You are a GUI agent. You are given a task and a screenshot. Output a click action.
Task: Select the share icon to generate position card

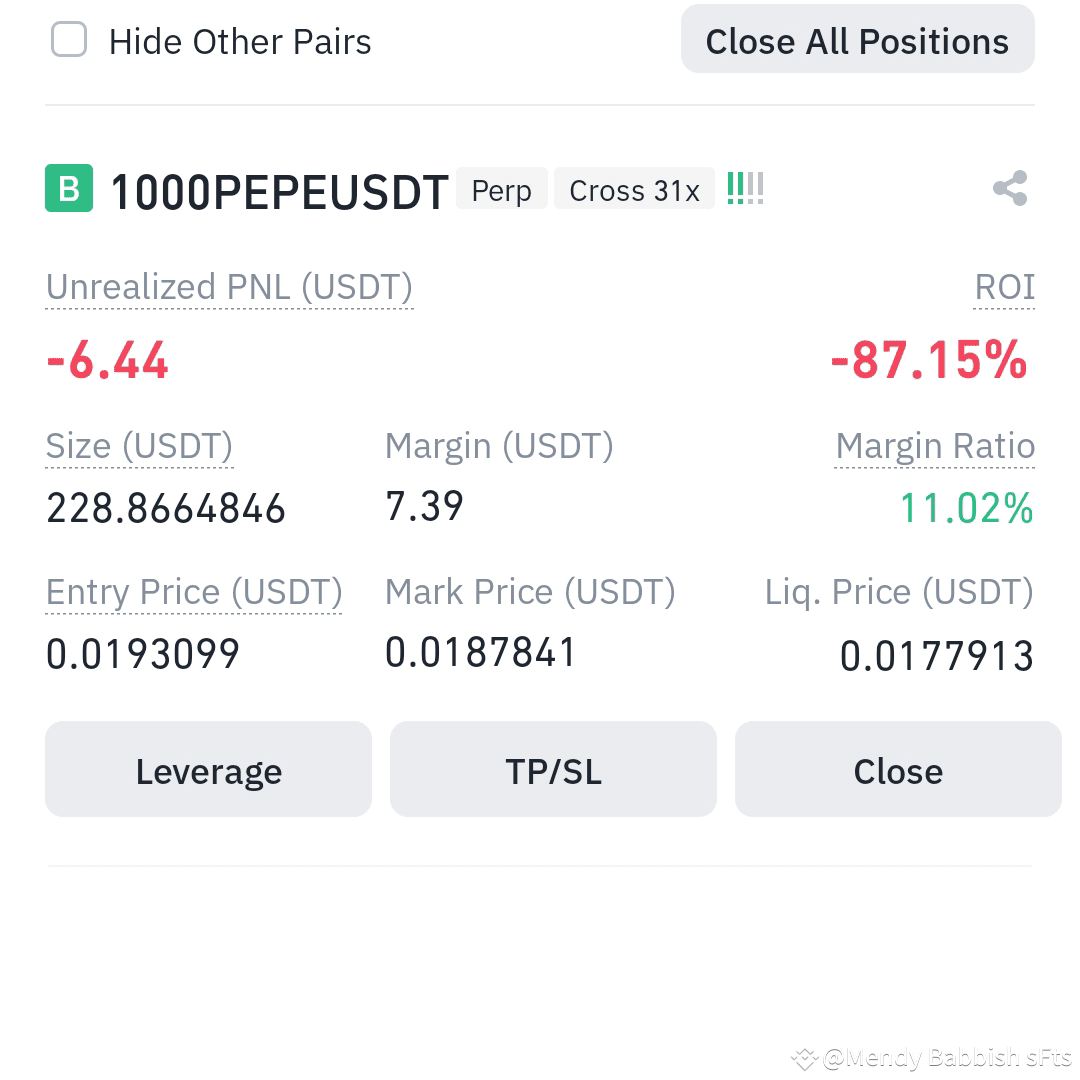coord(1009,187)
